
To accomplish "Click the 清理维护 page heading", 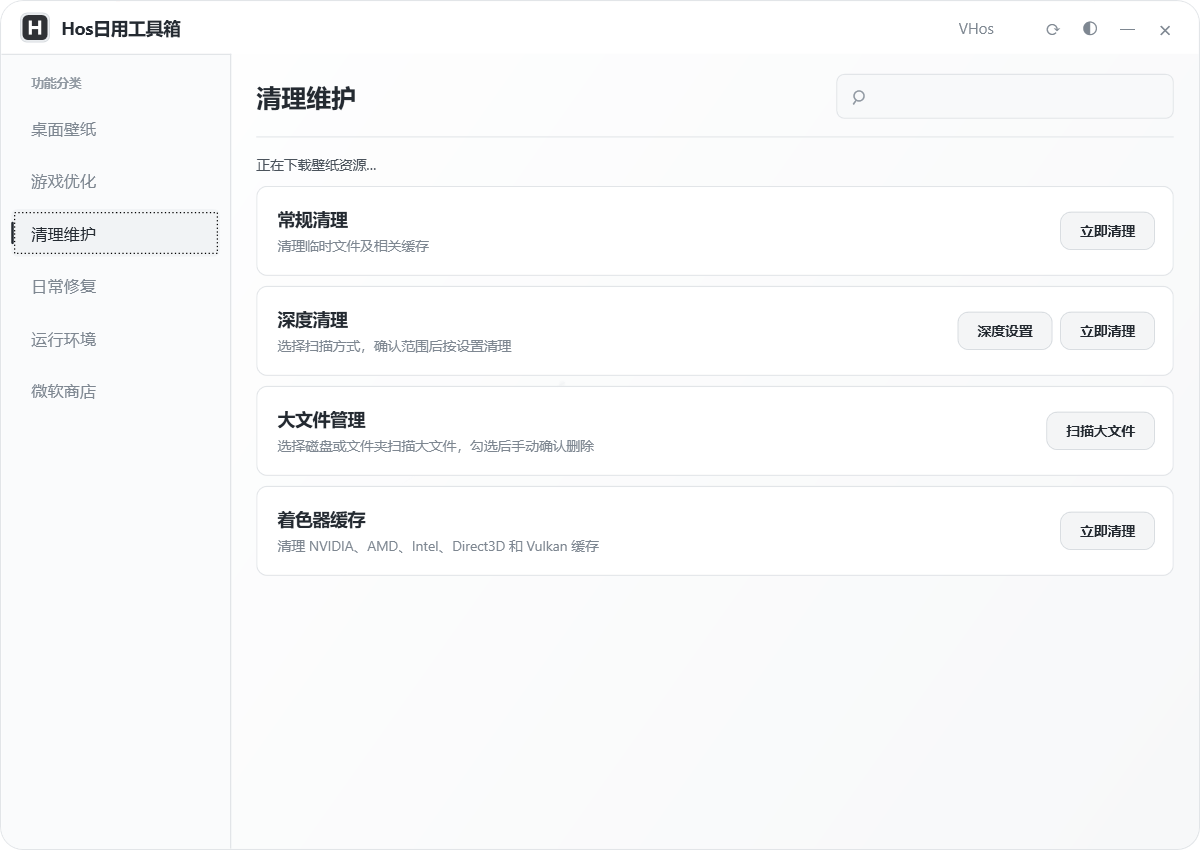I will (305, 98).
